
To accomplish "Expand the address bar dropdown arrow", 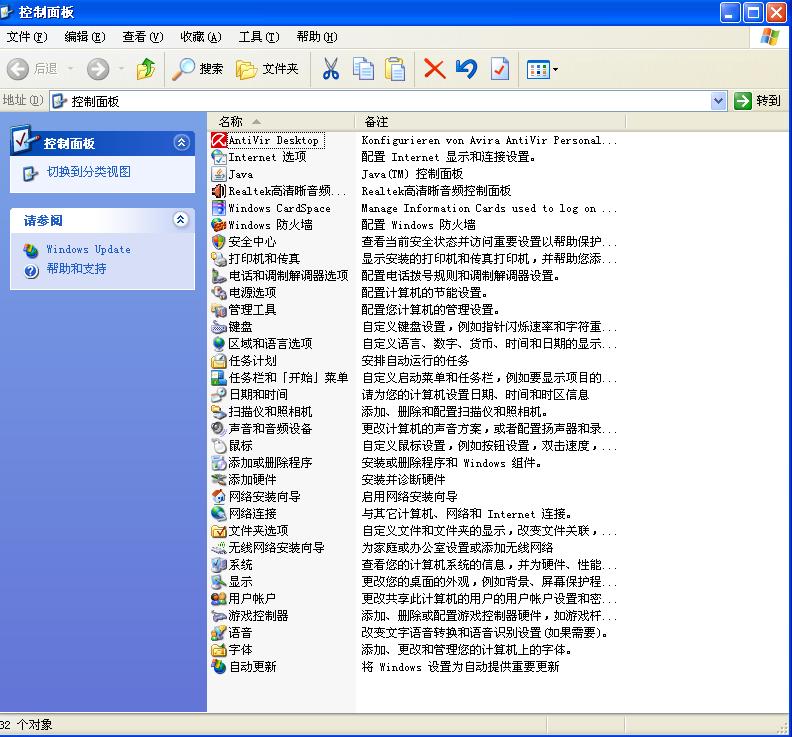I will pos(718,101).
